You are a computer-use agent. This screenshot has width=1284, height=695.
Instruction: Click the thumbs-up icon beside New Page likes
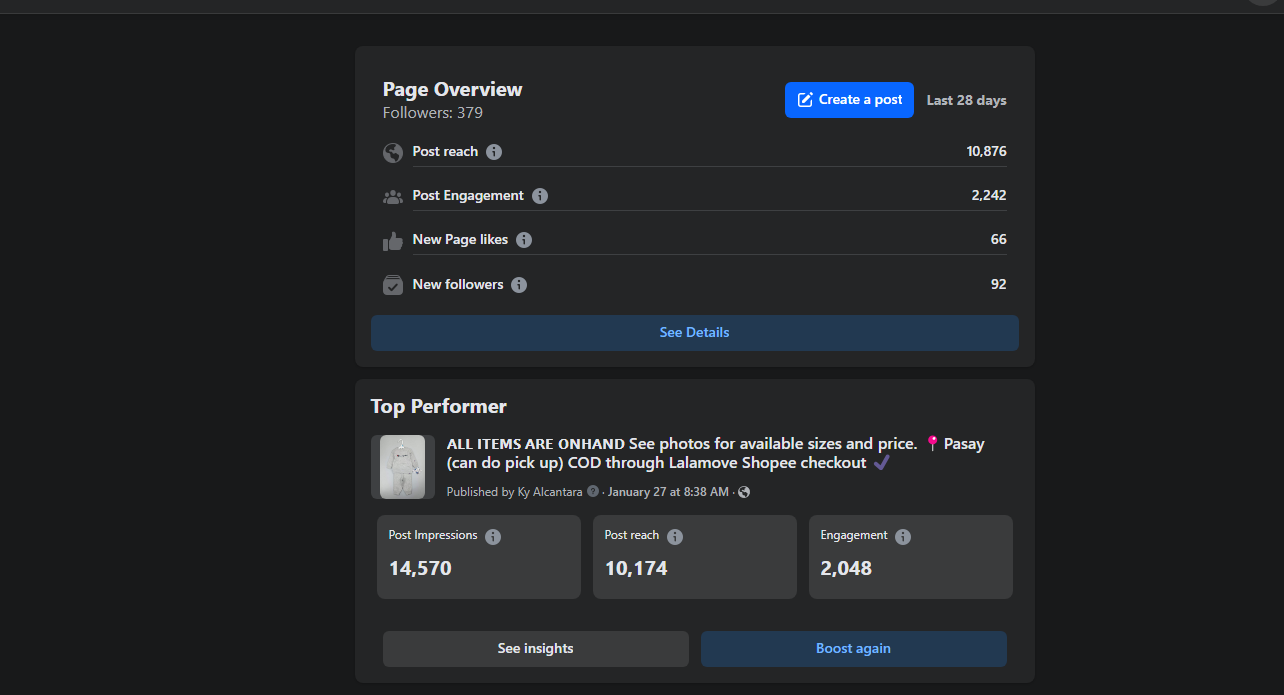coord(393,241)
